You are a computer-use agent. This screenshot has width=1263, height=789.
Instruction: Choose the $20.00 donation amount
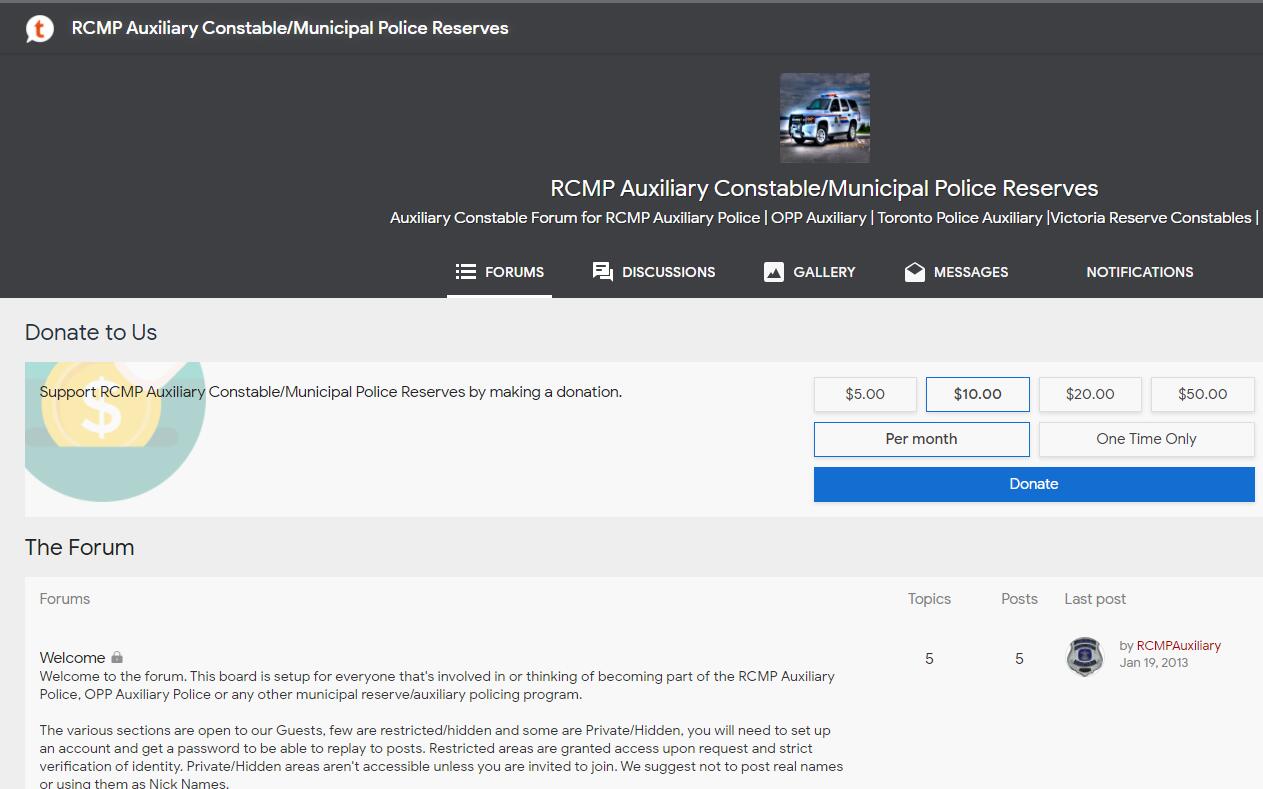pos(1090,394)
